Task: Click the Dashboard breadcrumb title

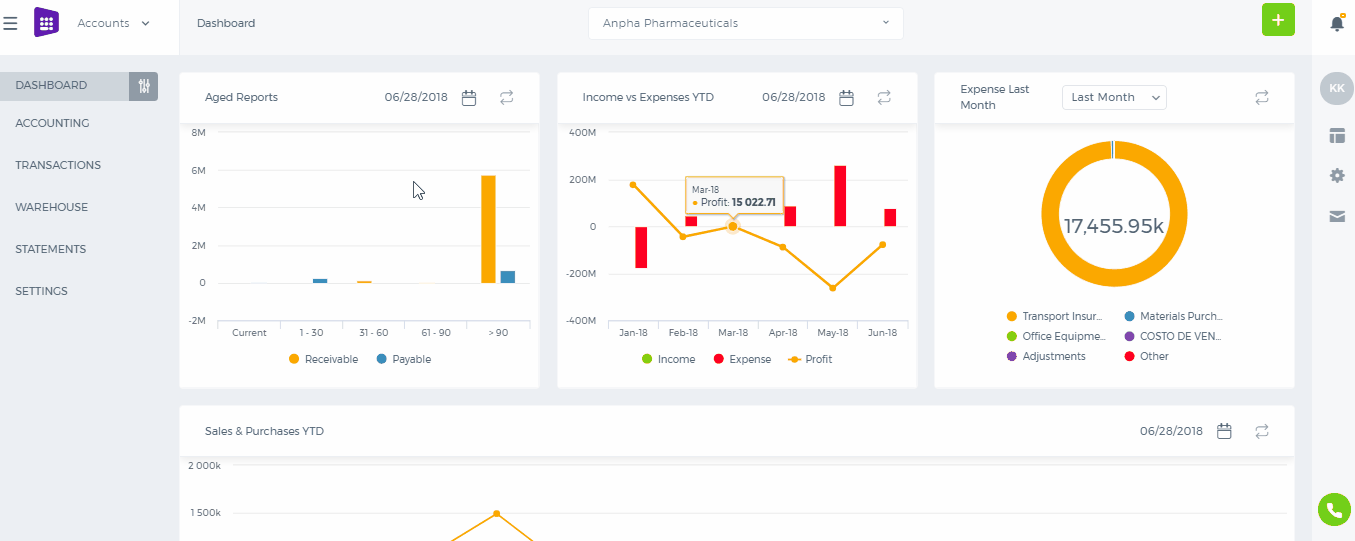Action: tap(226, 23)
